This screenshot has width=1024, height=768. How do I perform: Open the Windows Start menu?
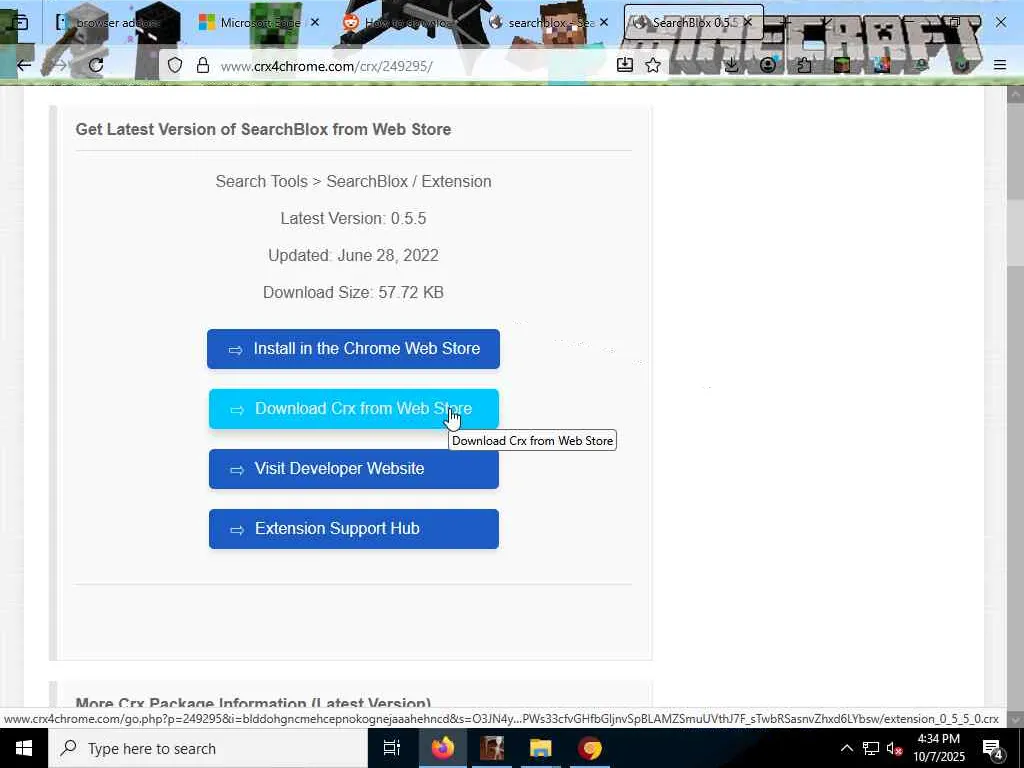coord(24,748)
